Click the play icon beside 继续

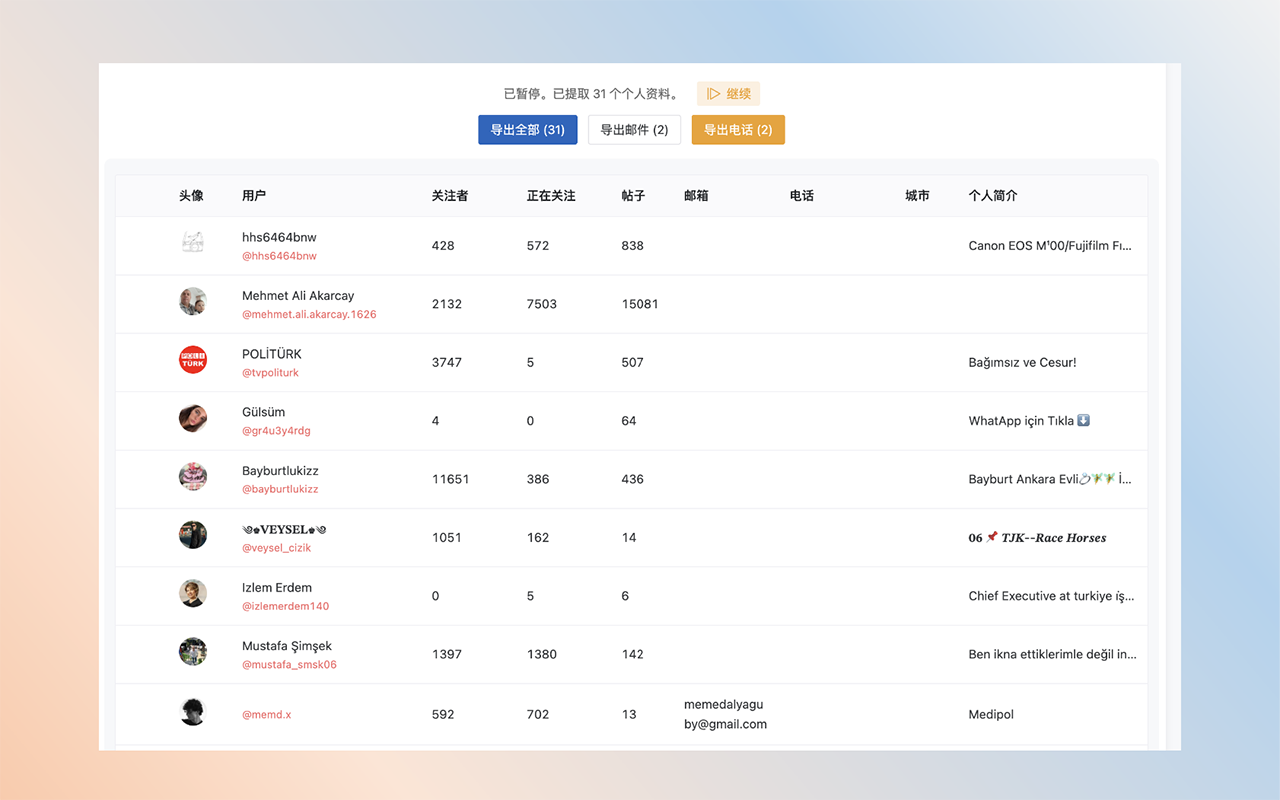[712, 93]
